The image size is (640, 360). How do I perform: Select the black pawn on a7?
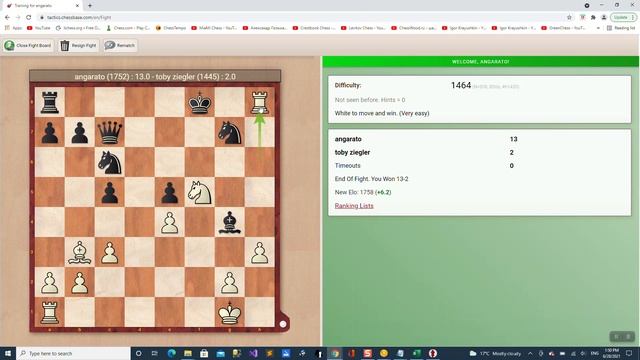click(x=49, y=132)
